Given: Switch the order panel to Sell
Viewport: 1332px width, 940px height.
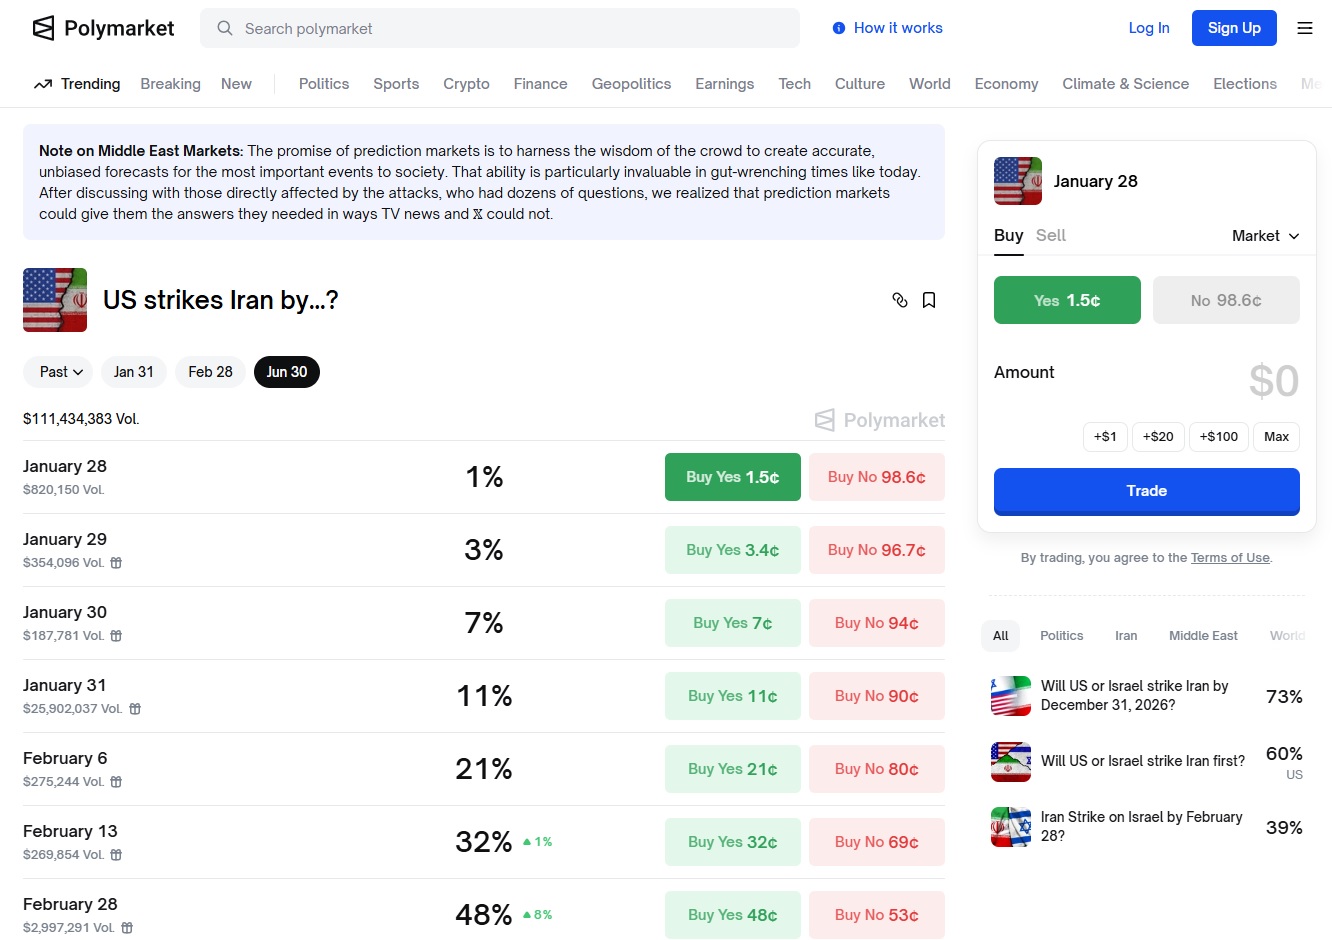Looking at the screenshot, I should pyautogui.click(x=1051, y=235).
